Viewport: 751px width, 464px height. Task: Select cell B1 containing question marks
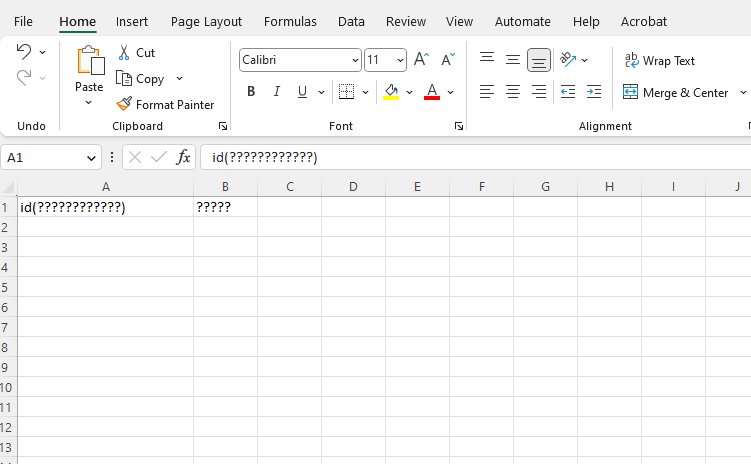225,207
